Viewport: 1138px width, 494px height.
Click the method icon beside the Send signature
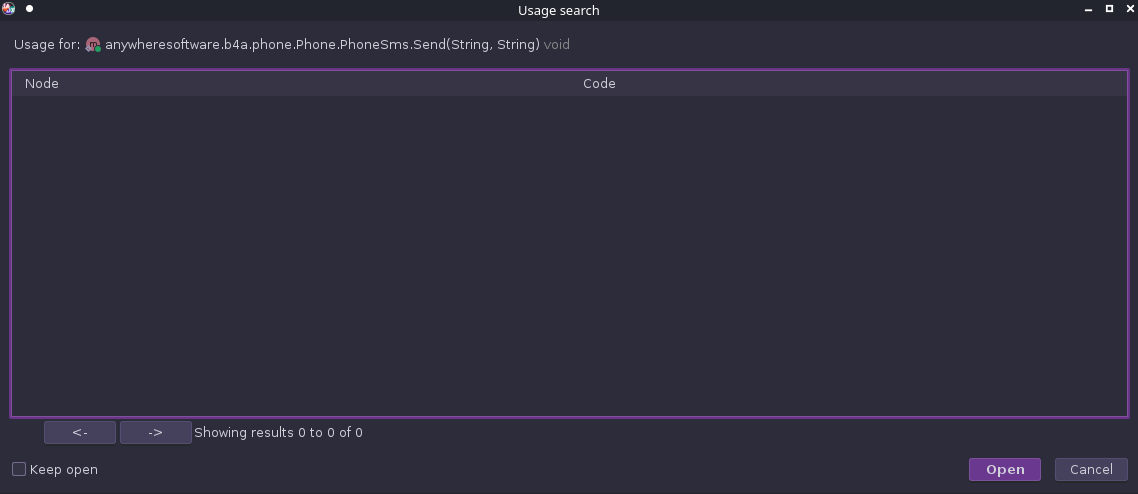pyautogui.click(x=93, y=45)
